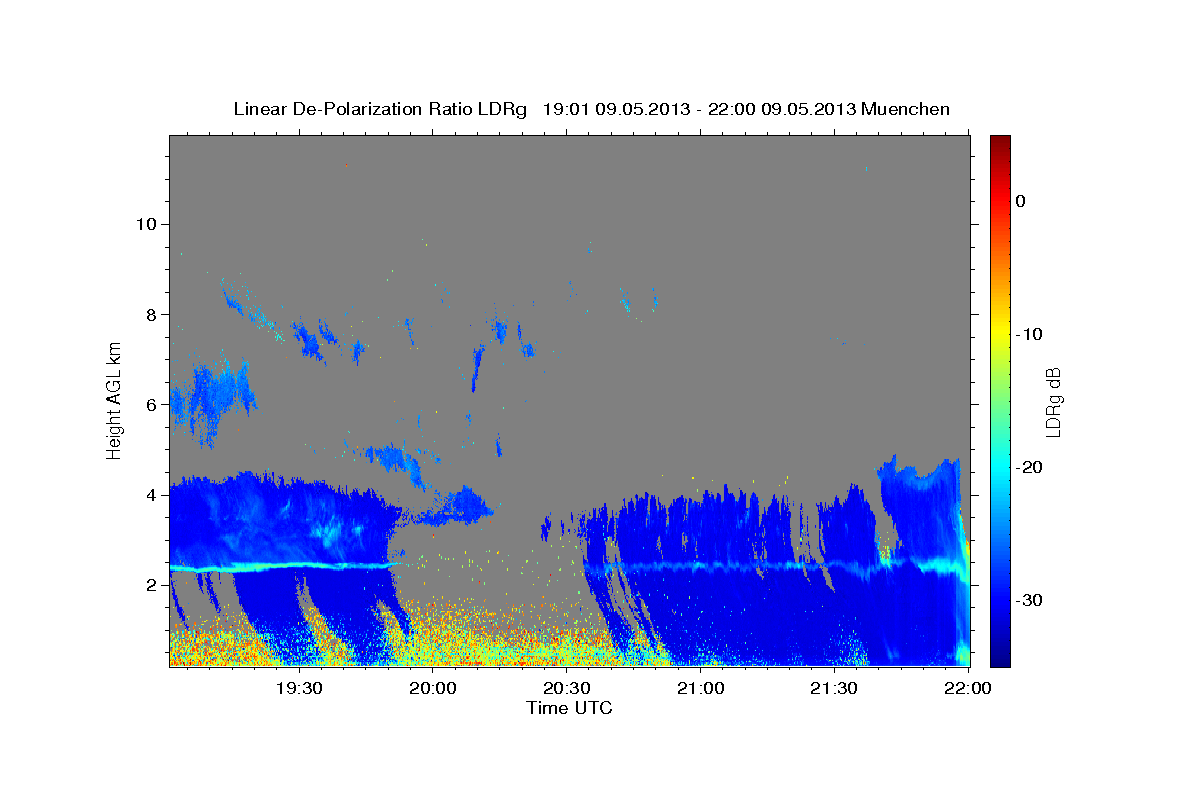Click the start time '19:01 09.05.2013' in title
1200x800 pixels.
tap(616, 109)
